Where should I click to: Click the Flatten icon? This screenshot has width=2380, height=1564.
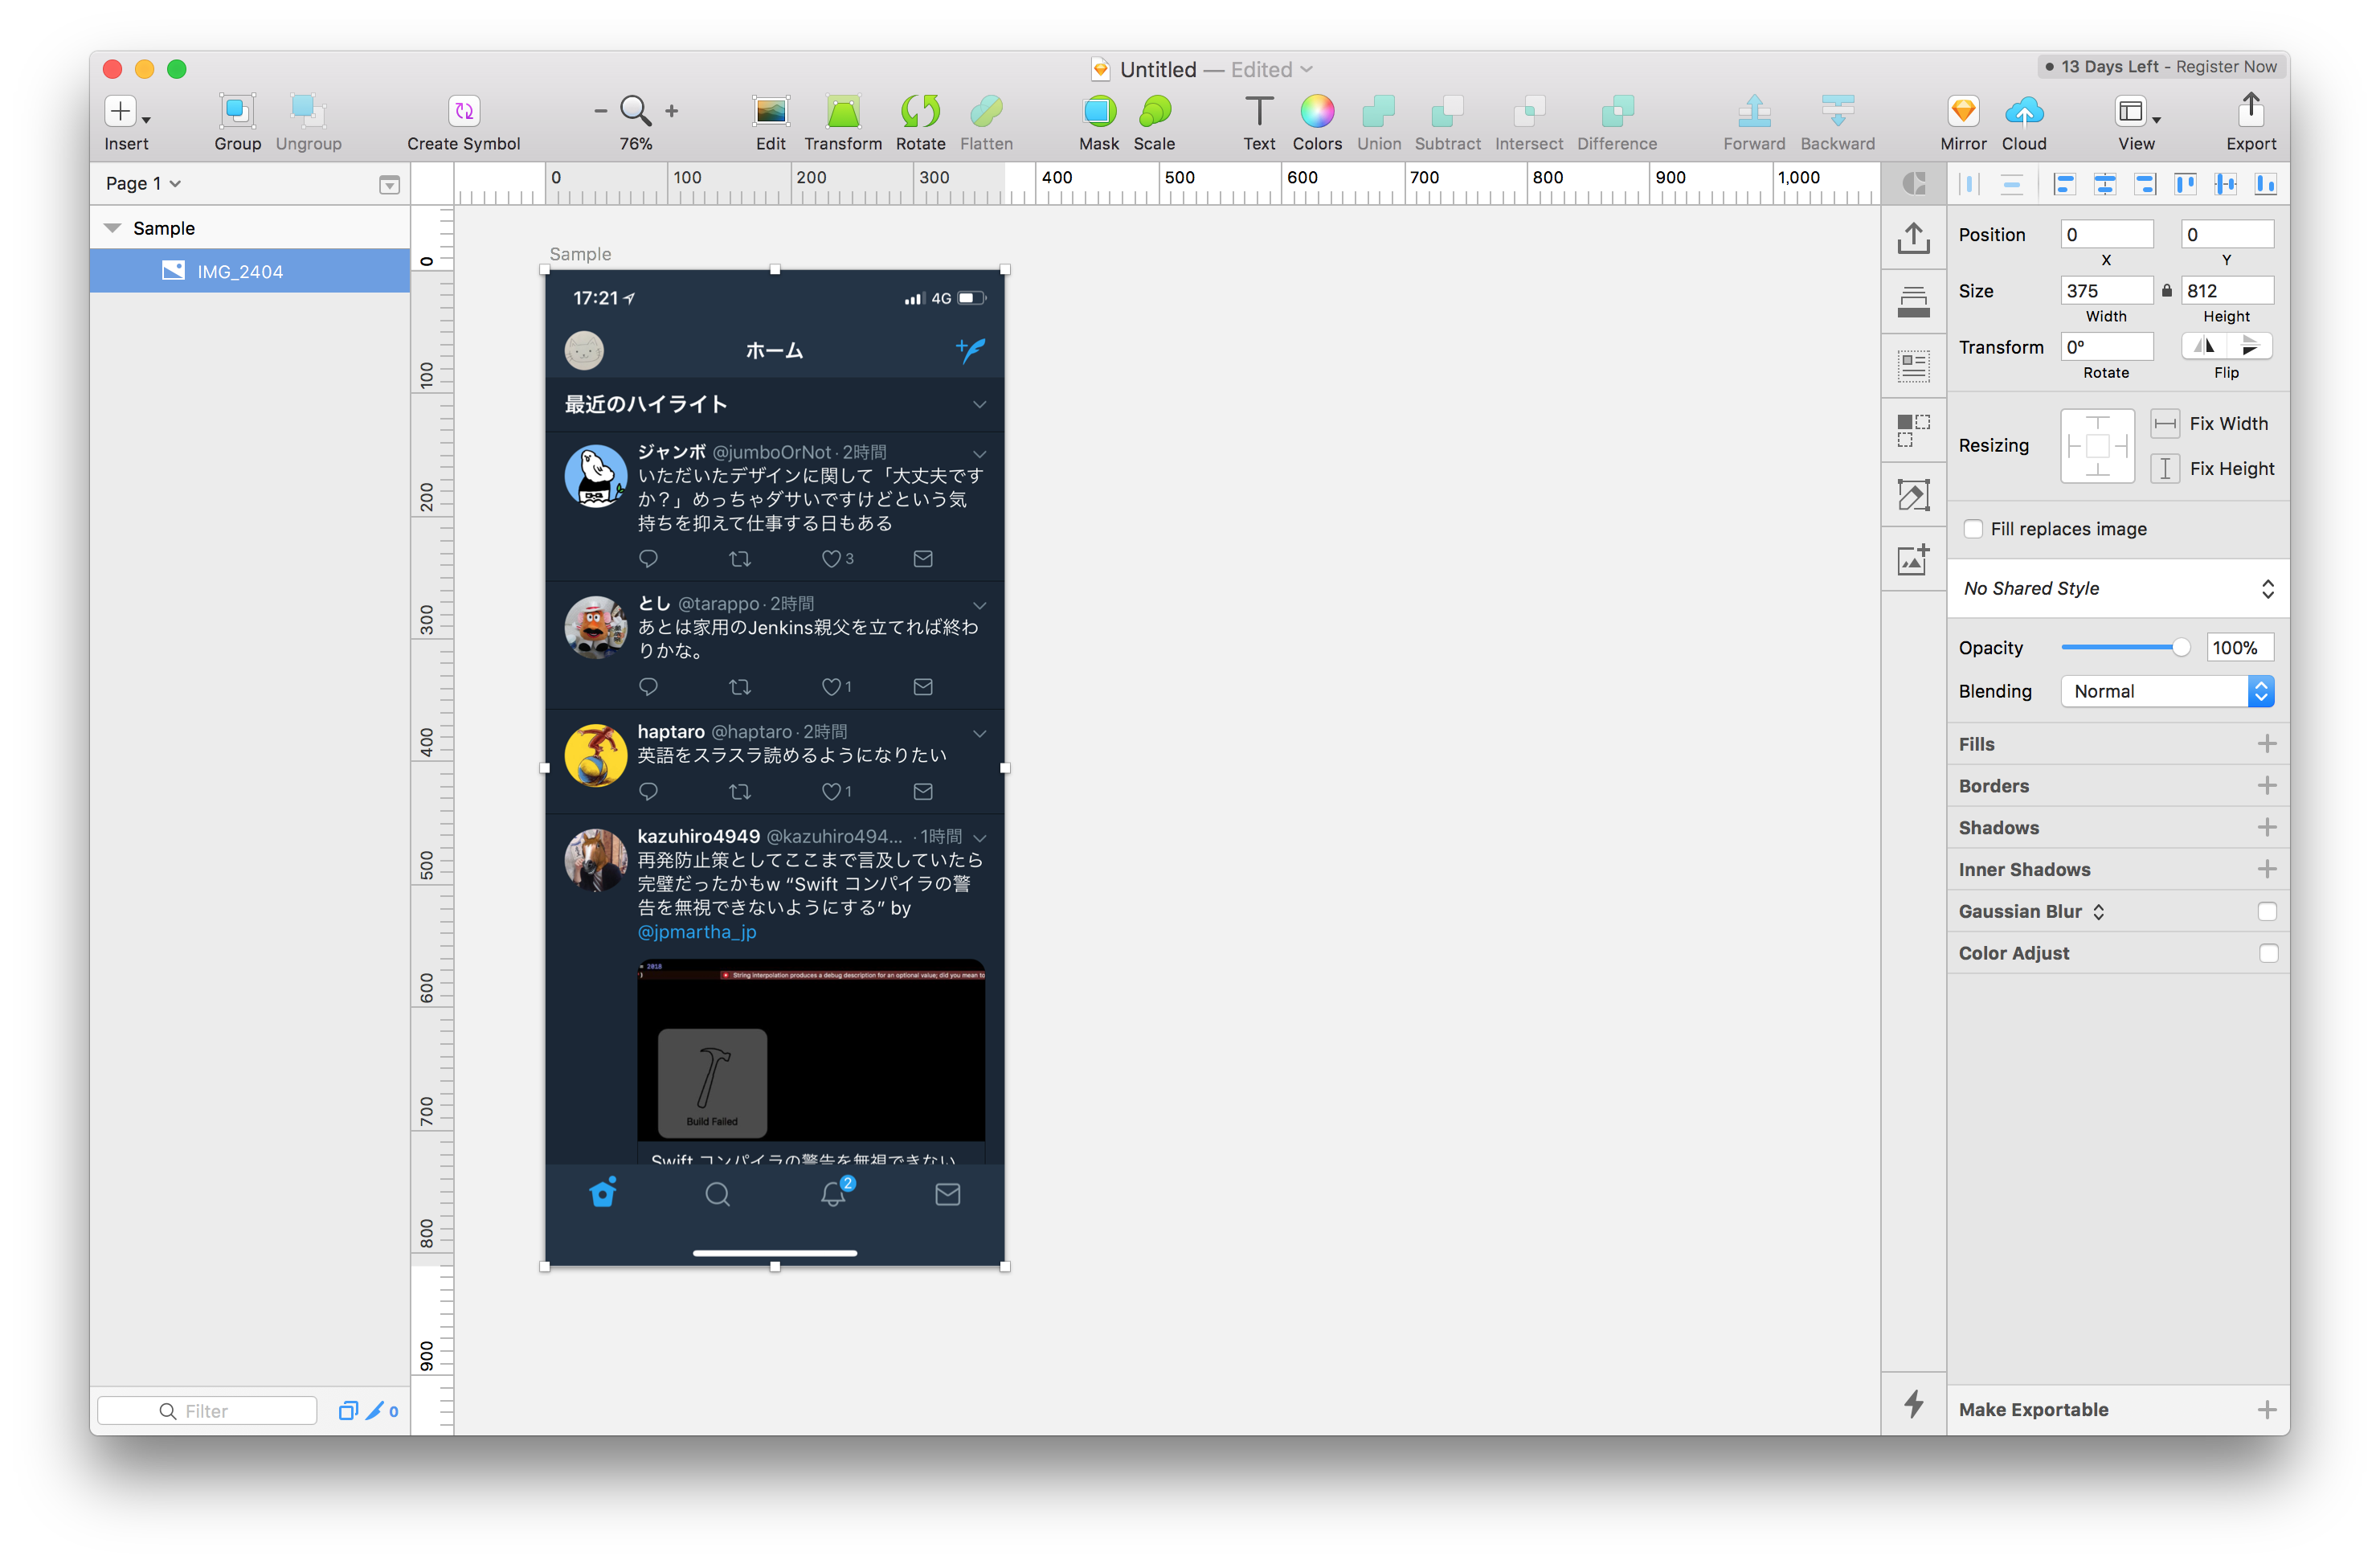click(986, 111)
